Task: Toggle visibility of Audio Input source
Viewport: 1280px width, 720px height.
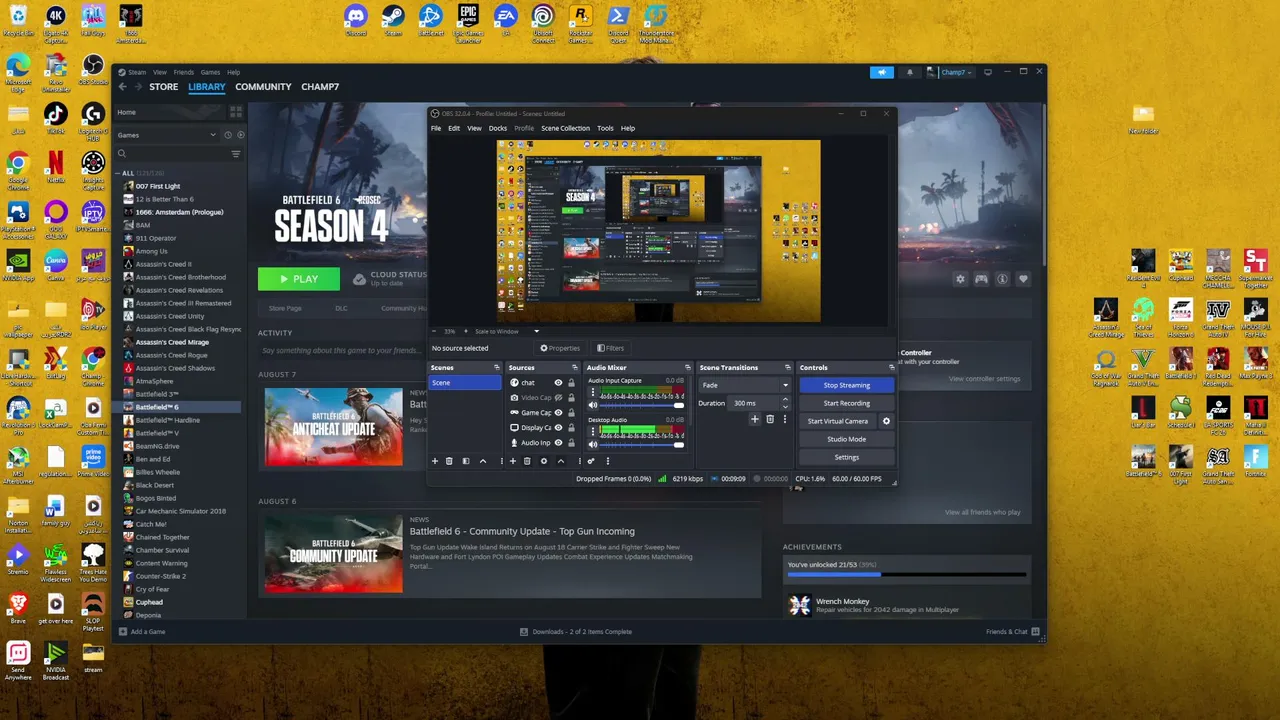Action: [559, 443]
